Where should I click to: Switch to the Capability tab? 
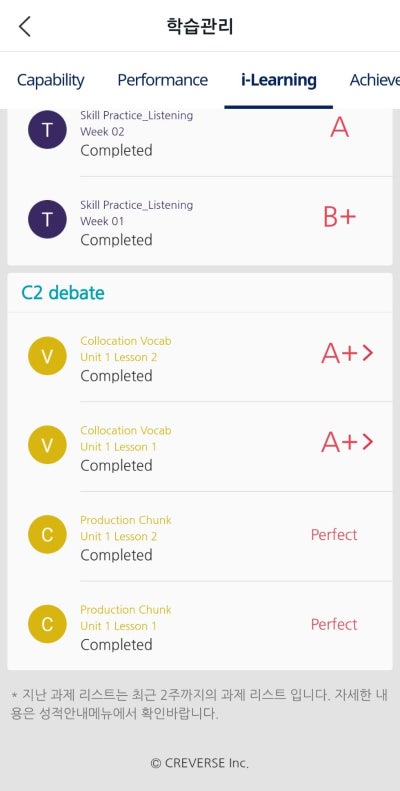click(50, 80)
